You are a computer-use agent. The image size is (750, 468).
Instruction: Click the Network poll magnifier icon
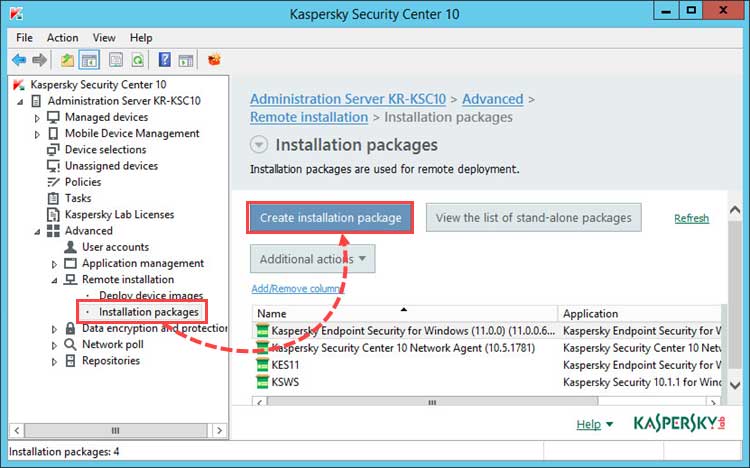(x=70, y=345)
